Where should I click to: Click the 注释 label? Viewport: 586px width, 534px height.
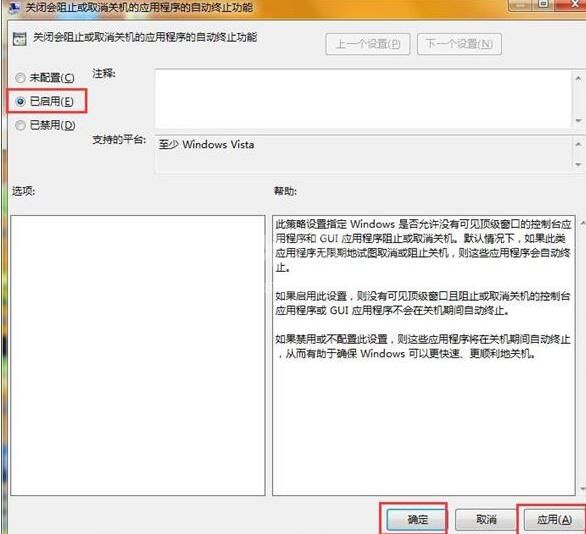(x=104, y=73)
